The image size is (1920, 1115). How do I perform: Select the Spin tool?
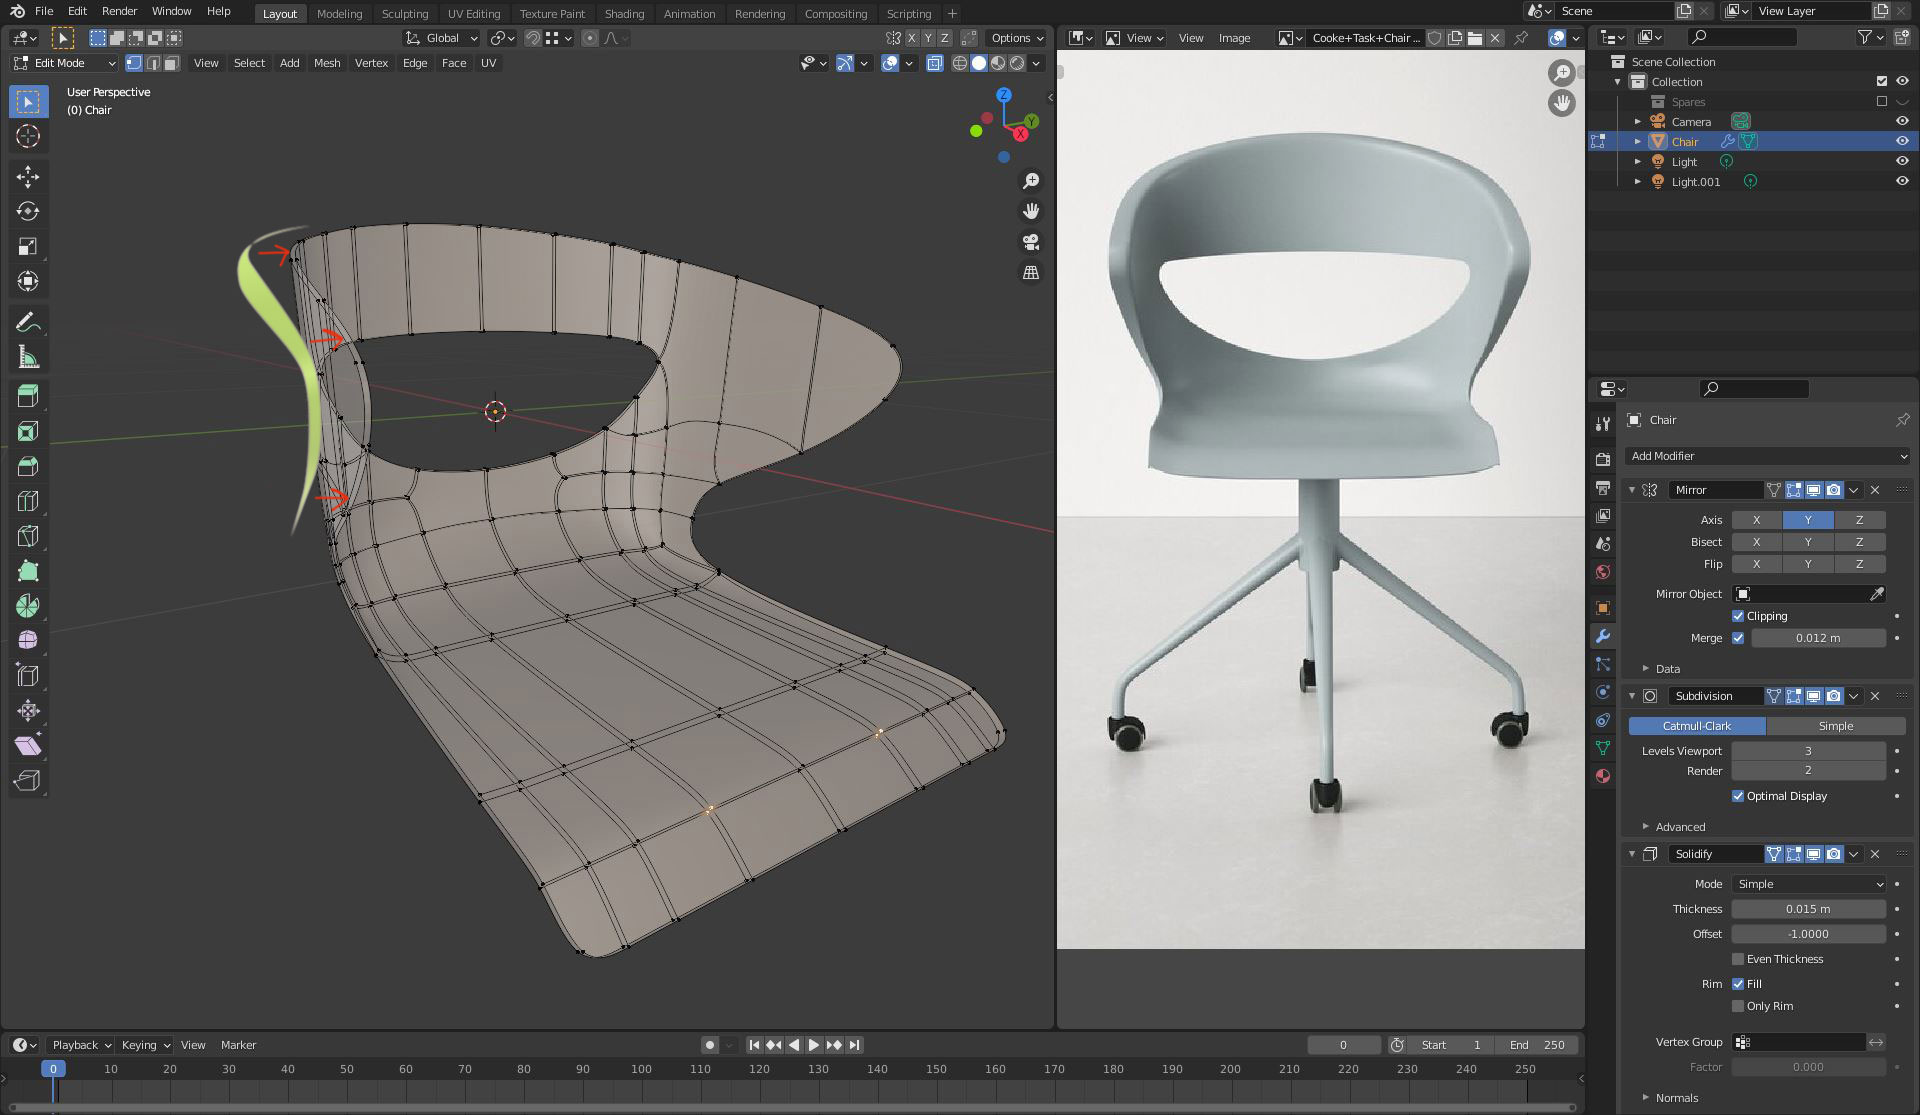28,606
